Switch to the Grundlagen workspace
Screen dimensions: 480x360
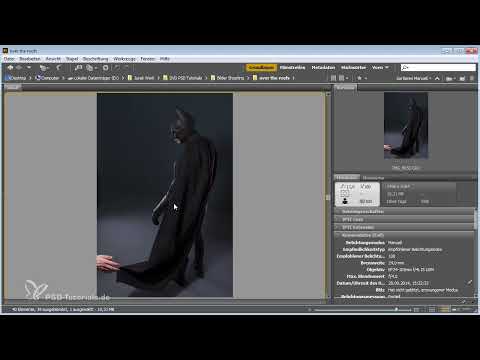coord(261,68)
